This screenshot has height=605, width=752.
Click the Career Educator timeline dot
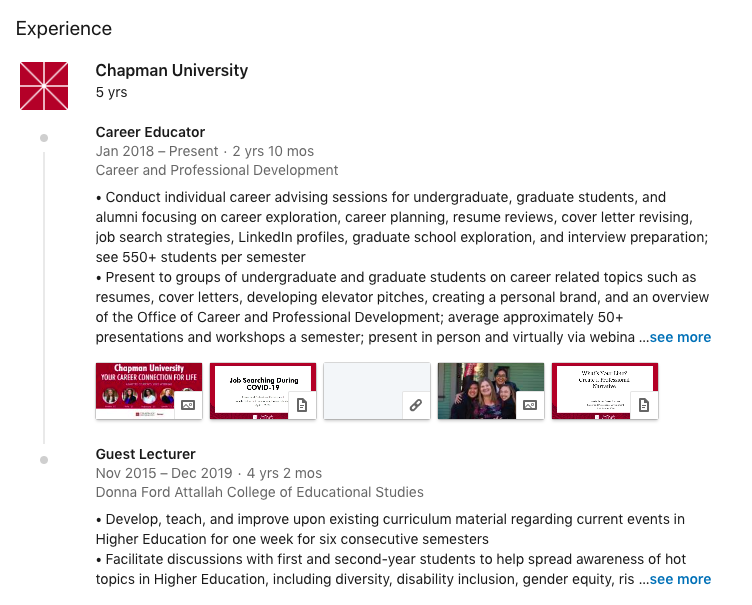coord(44,137)
